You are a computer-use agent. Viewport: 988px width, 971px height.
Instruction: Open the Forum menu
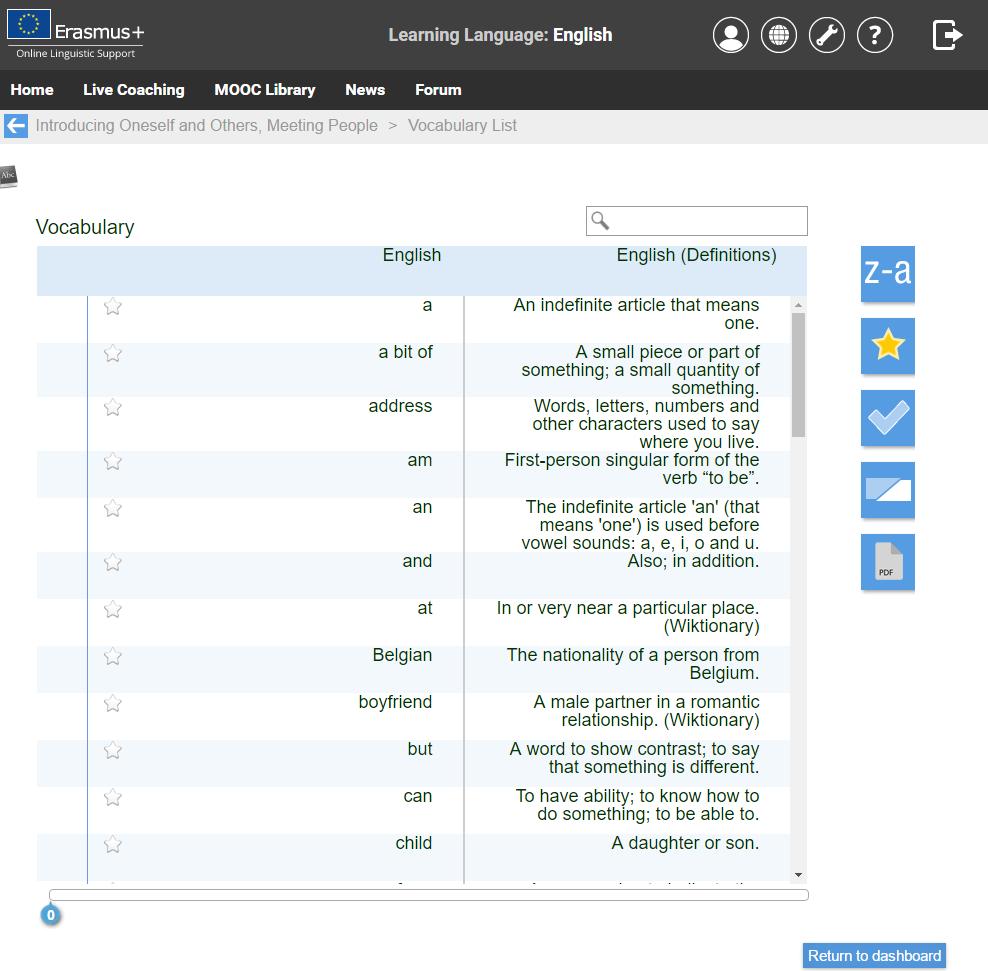pos(438,90)
